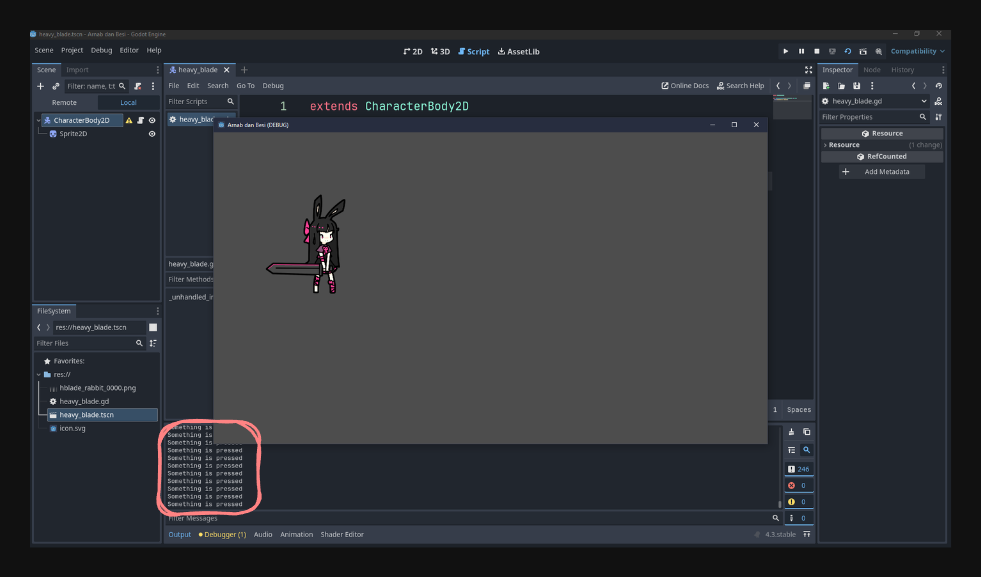Switch to the Node tab

coord(872,70)
